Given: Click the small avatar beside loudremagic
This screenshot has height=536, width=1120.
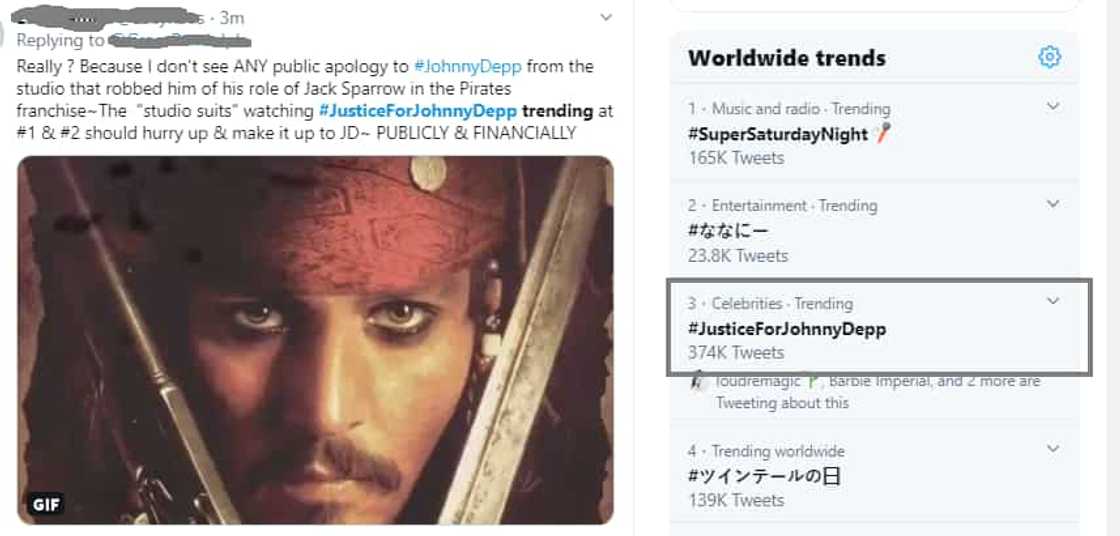Looking at the screenshot, I should coord(698,382).
